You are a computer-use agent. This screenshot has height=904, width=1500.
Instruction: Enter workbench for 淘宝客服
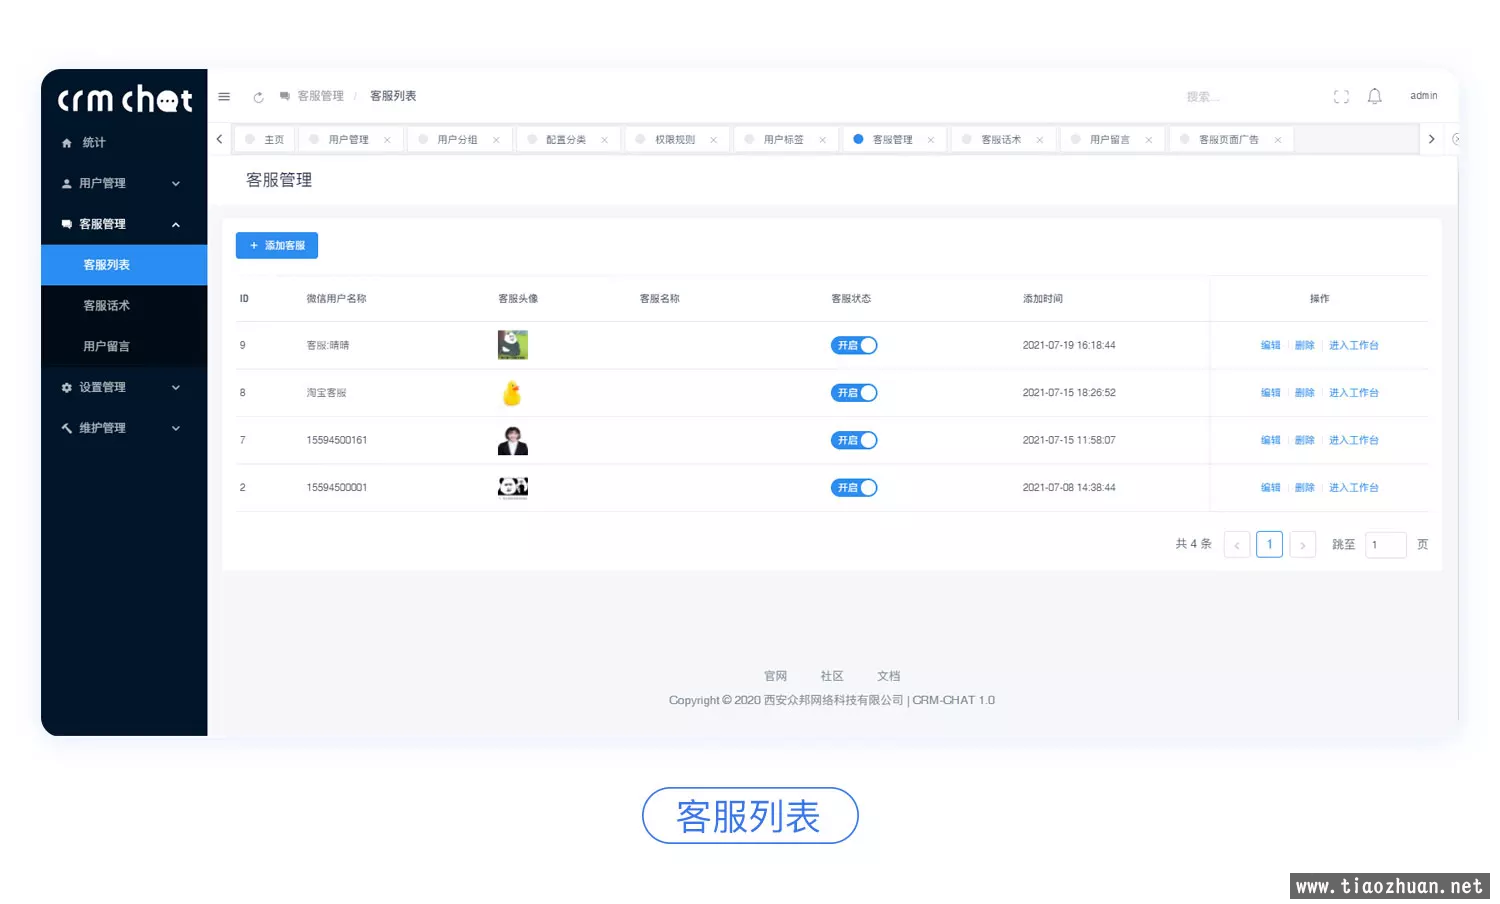tap(1353, 393)
